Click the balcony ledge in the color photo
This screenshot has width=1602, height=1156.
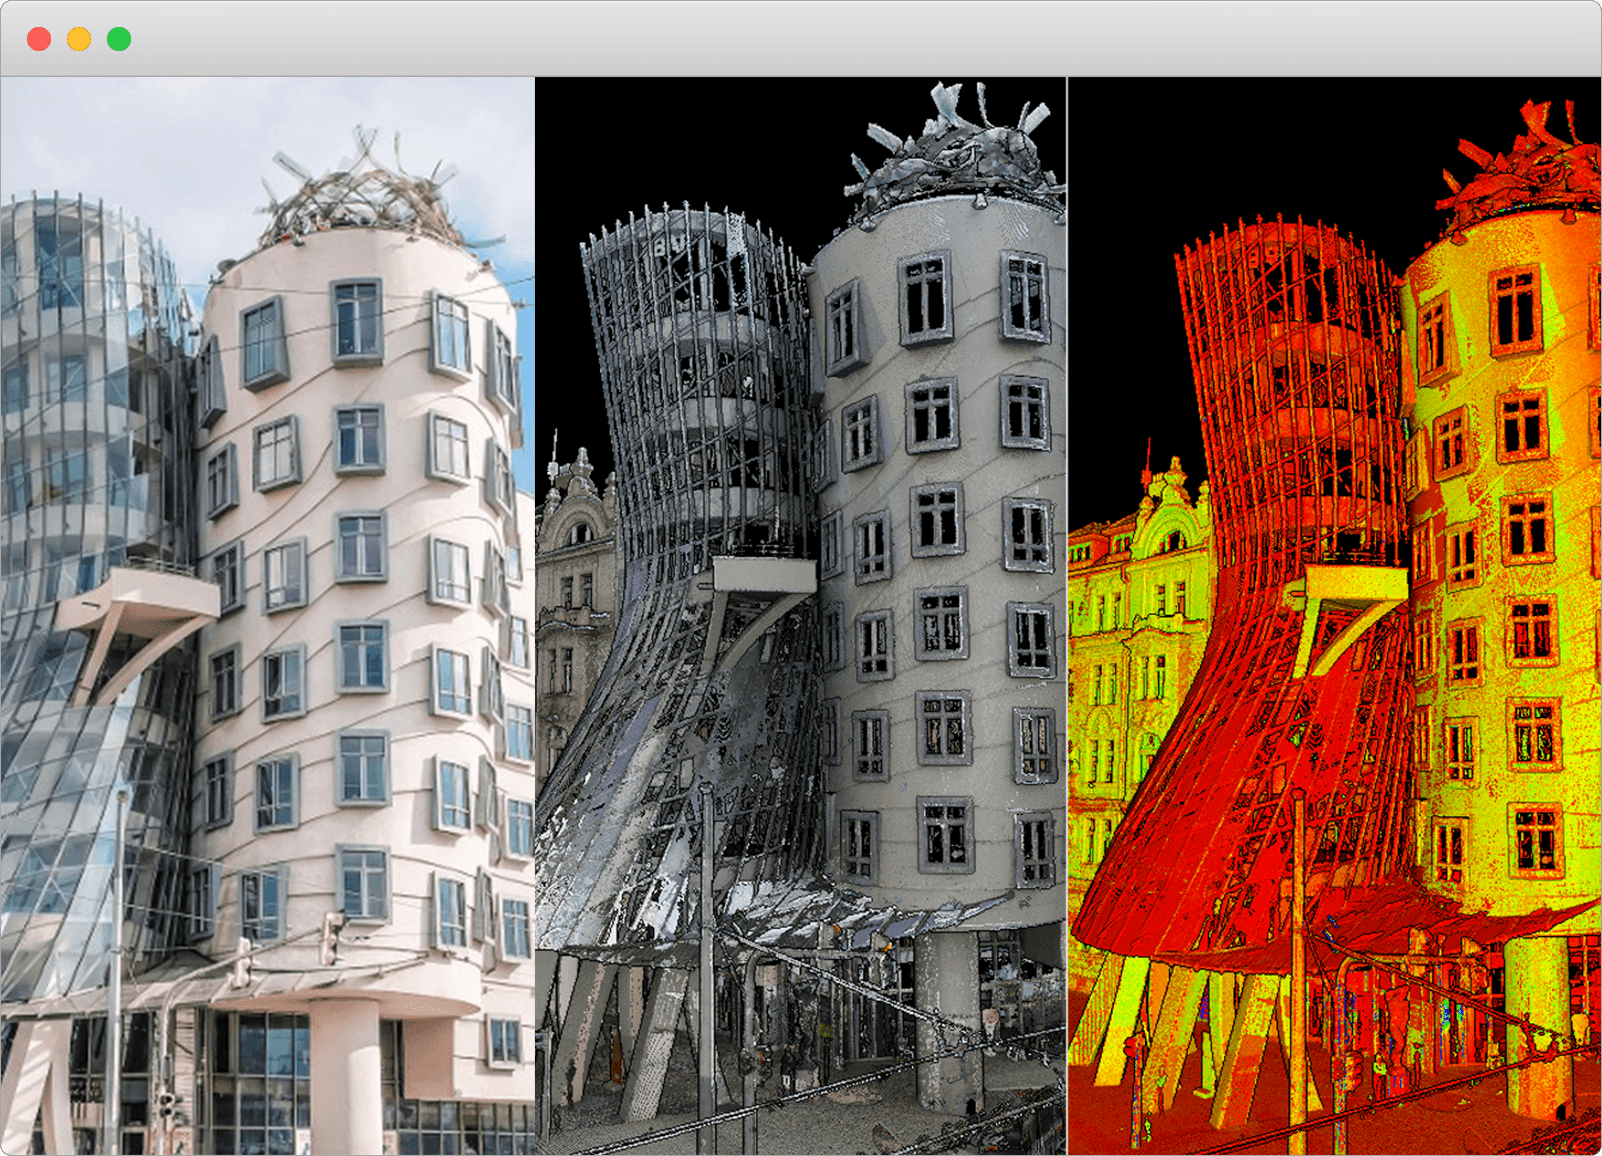click(140, 595)
